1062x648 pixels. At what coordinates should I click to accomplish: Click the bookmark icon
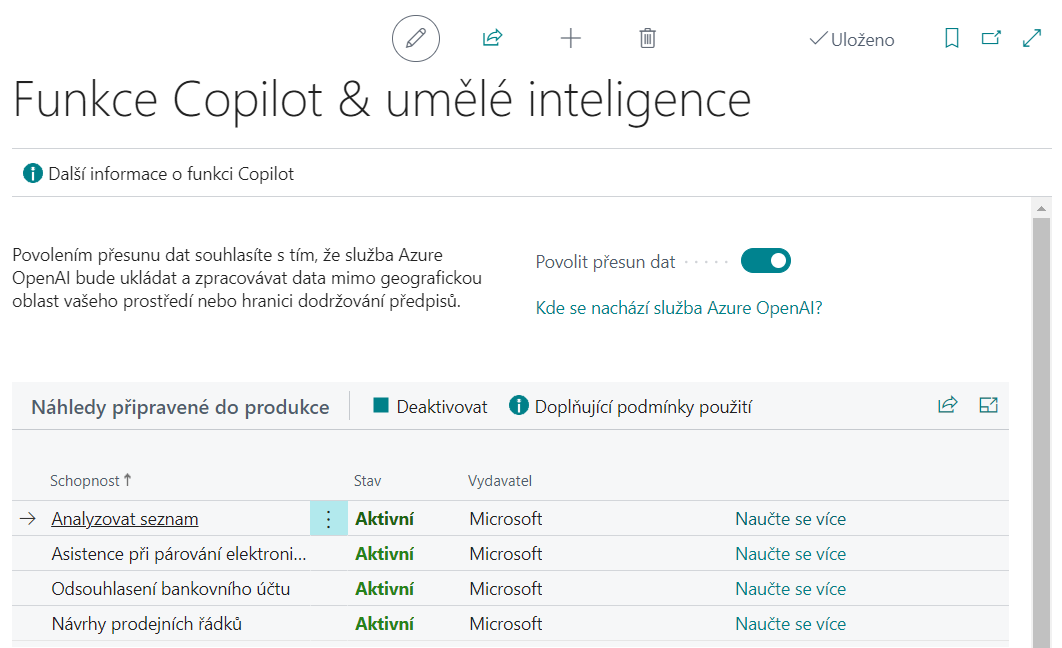[x=952, y=38]
